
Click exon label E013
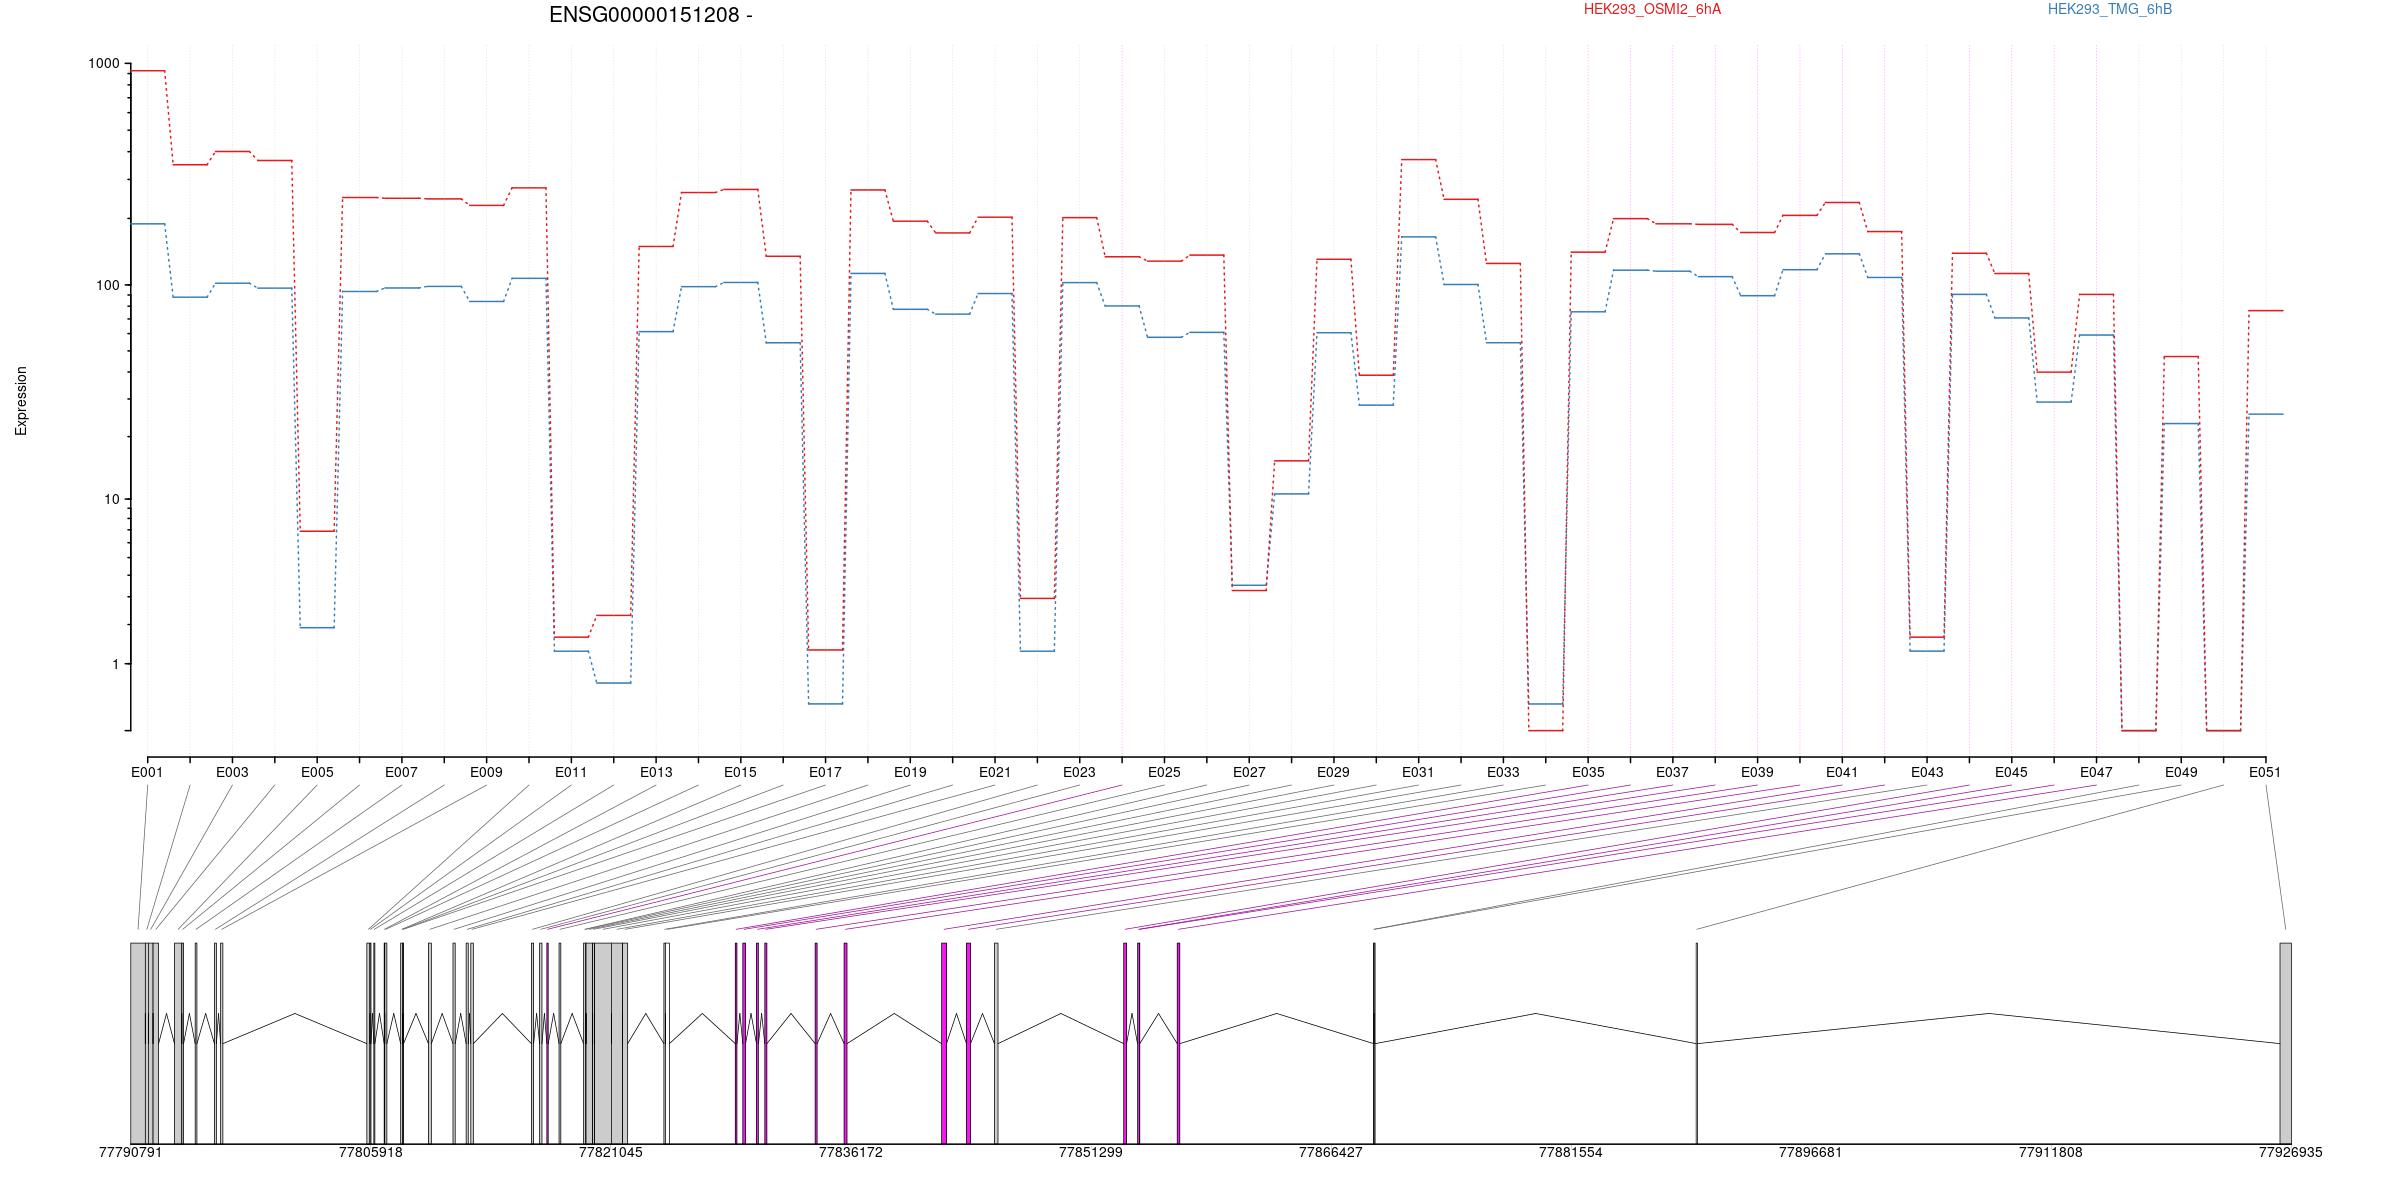pyautogui.click(x=656, y=772)
